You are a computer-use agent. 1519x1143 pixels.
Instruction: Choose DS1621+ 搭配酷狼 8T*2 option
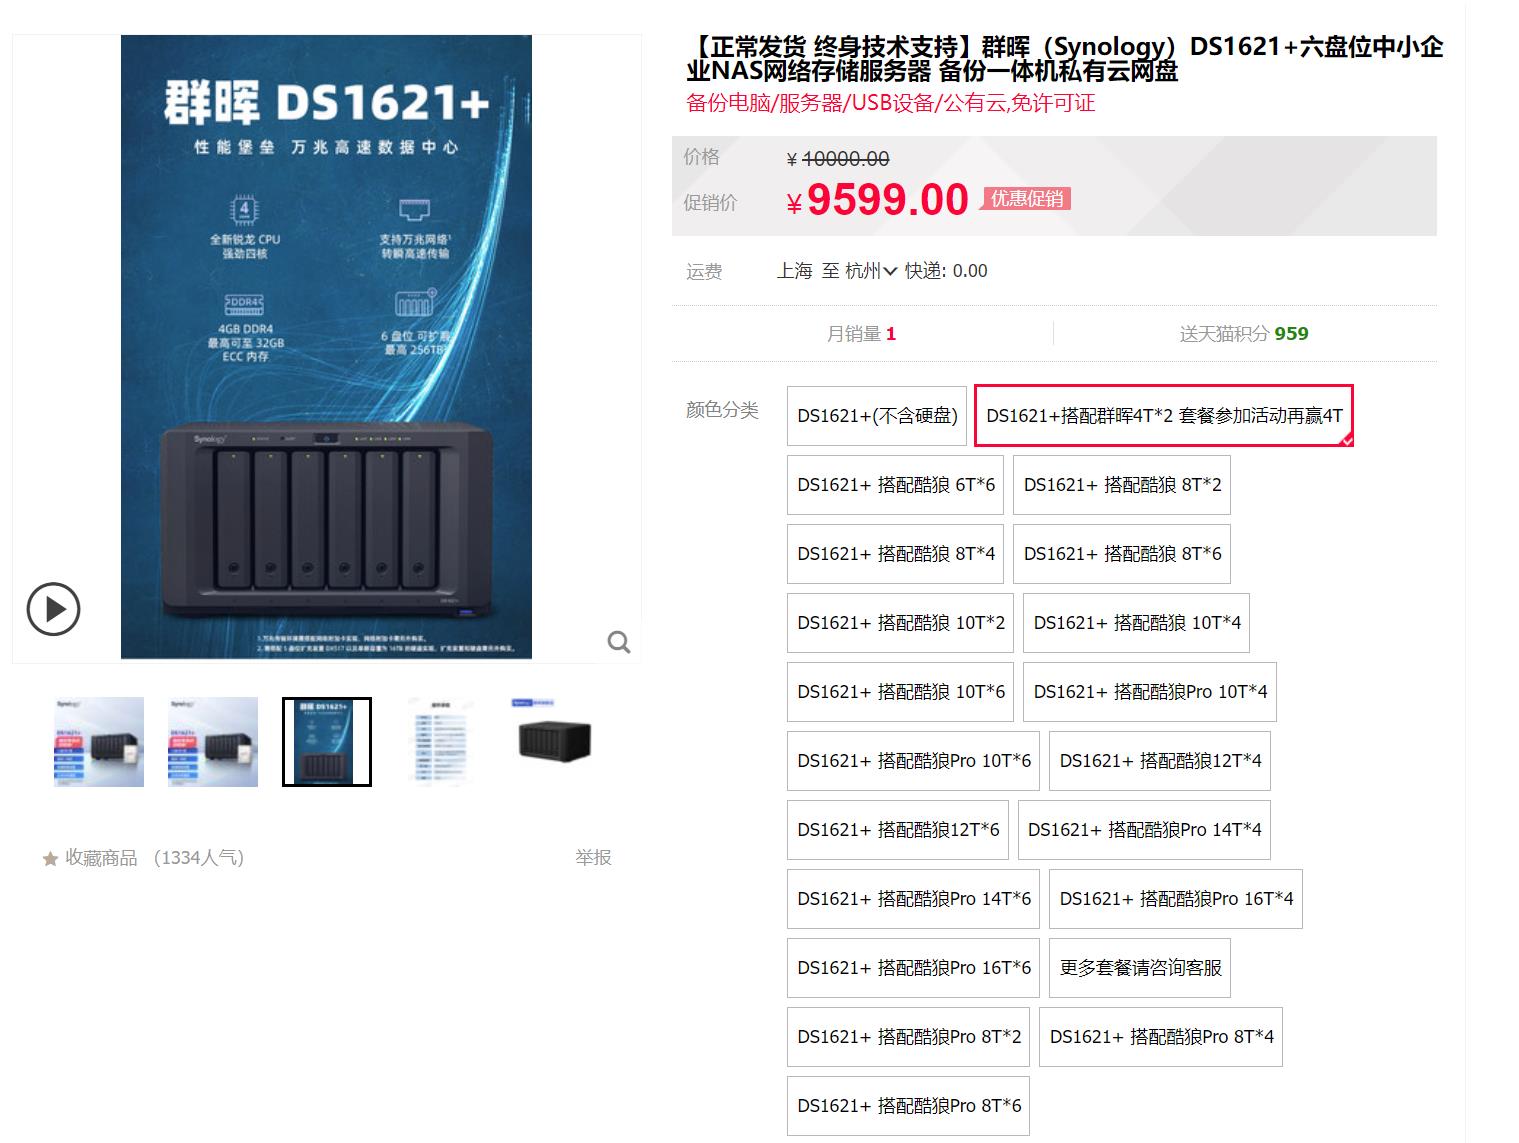point(1122,485)
